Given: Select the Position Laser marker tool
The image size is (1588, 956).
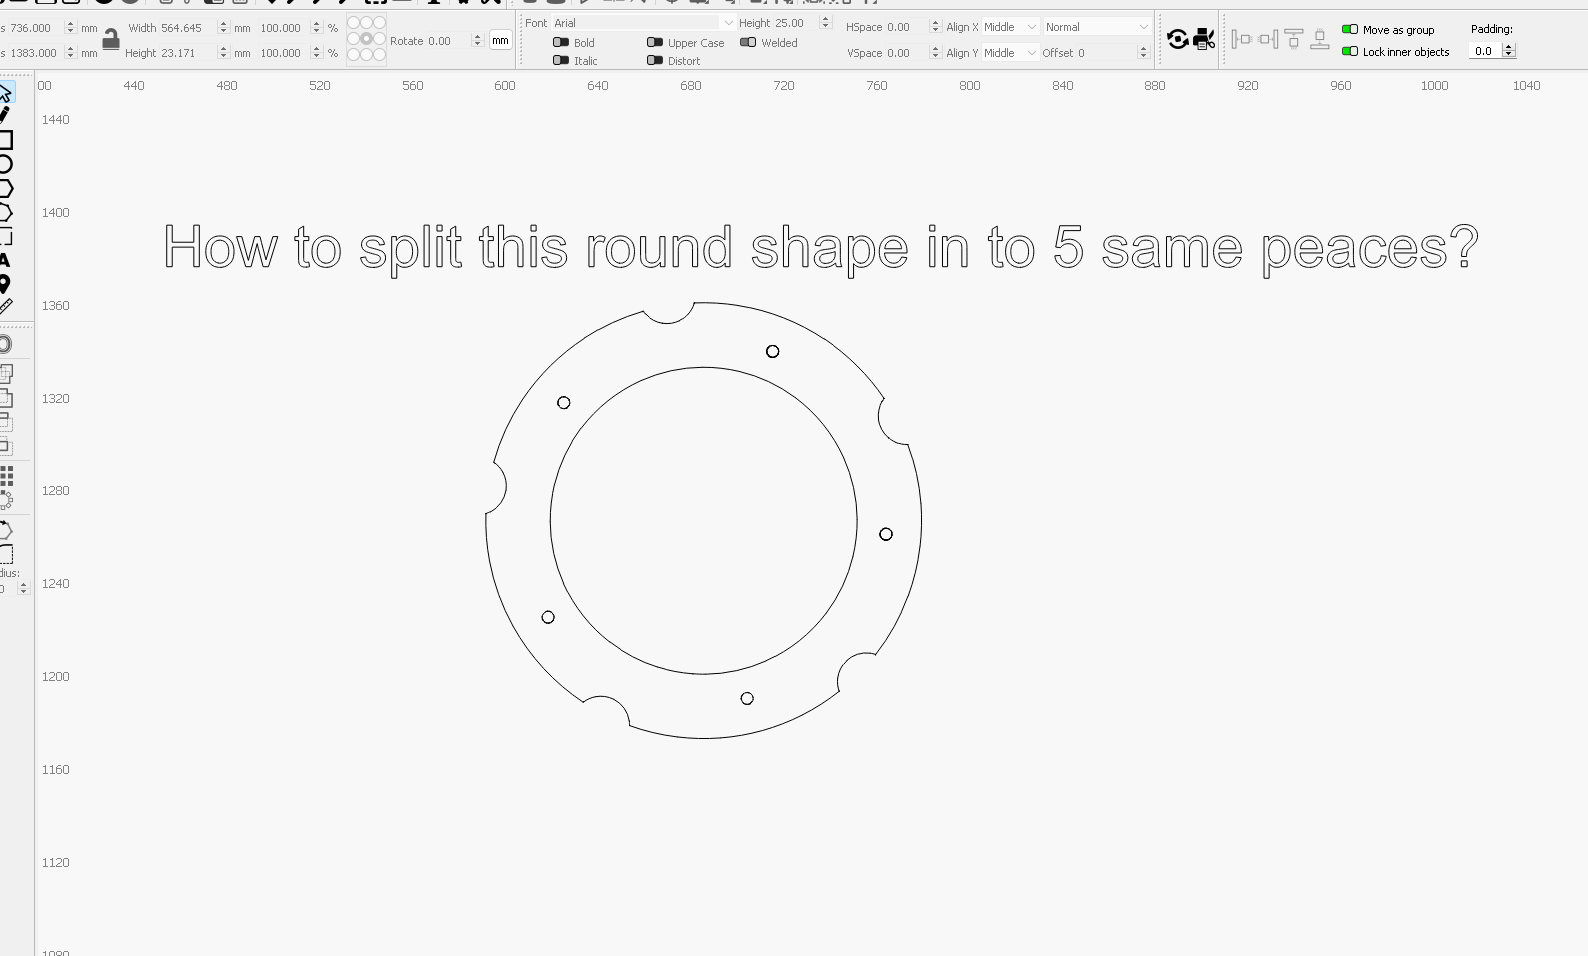Looking at the screenshot, I should pos(5,284).
